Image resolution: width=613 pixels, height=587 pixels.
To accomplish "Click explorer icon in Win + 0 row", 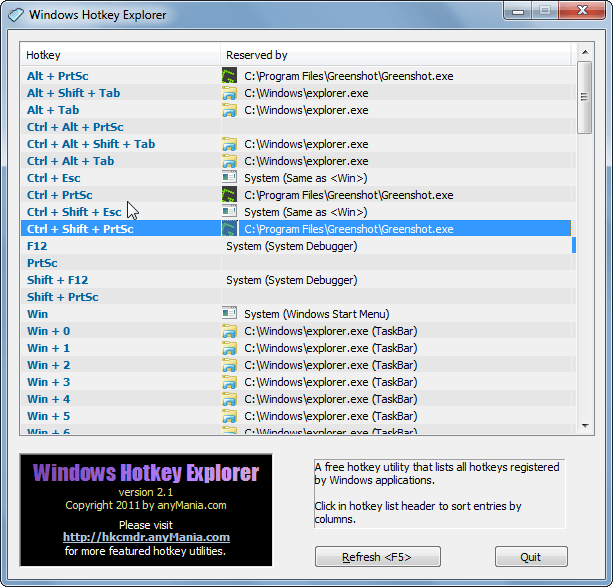I will tap(229, 331).
